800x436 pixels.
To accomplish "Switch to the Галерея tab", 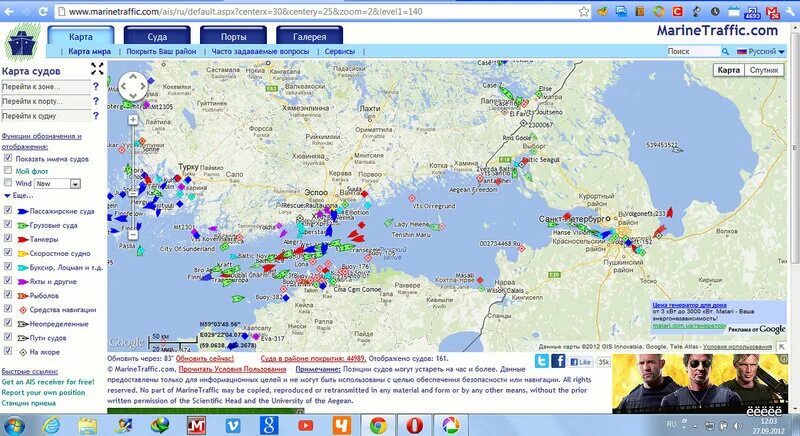I will 309,36.
